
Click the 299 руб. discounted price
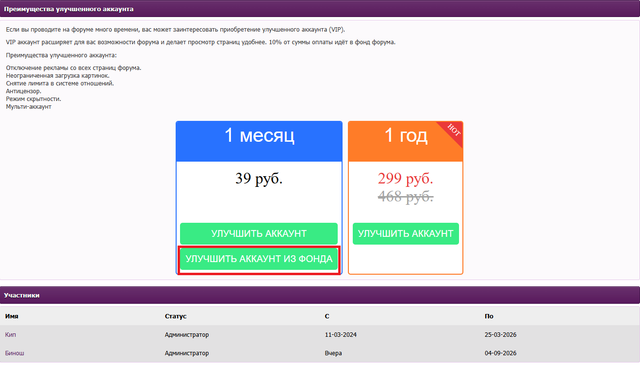tap(405, 178)
